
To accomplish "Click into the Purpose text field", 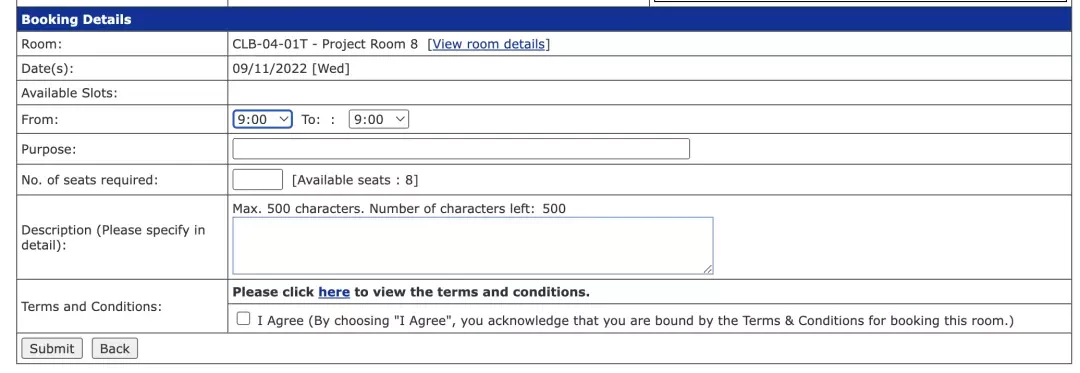I will [461, 149].
